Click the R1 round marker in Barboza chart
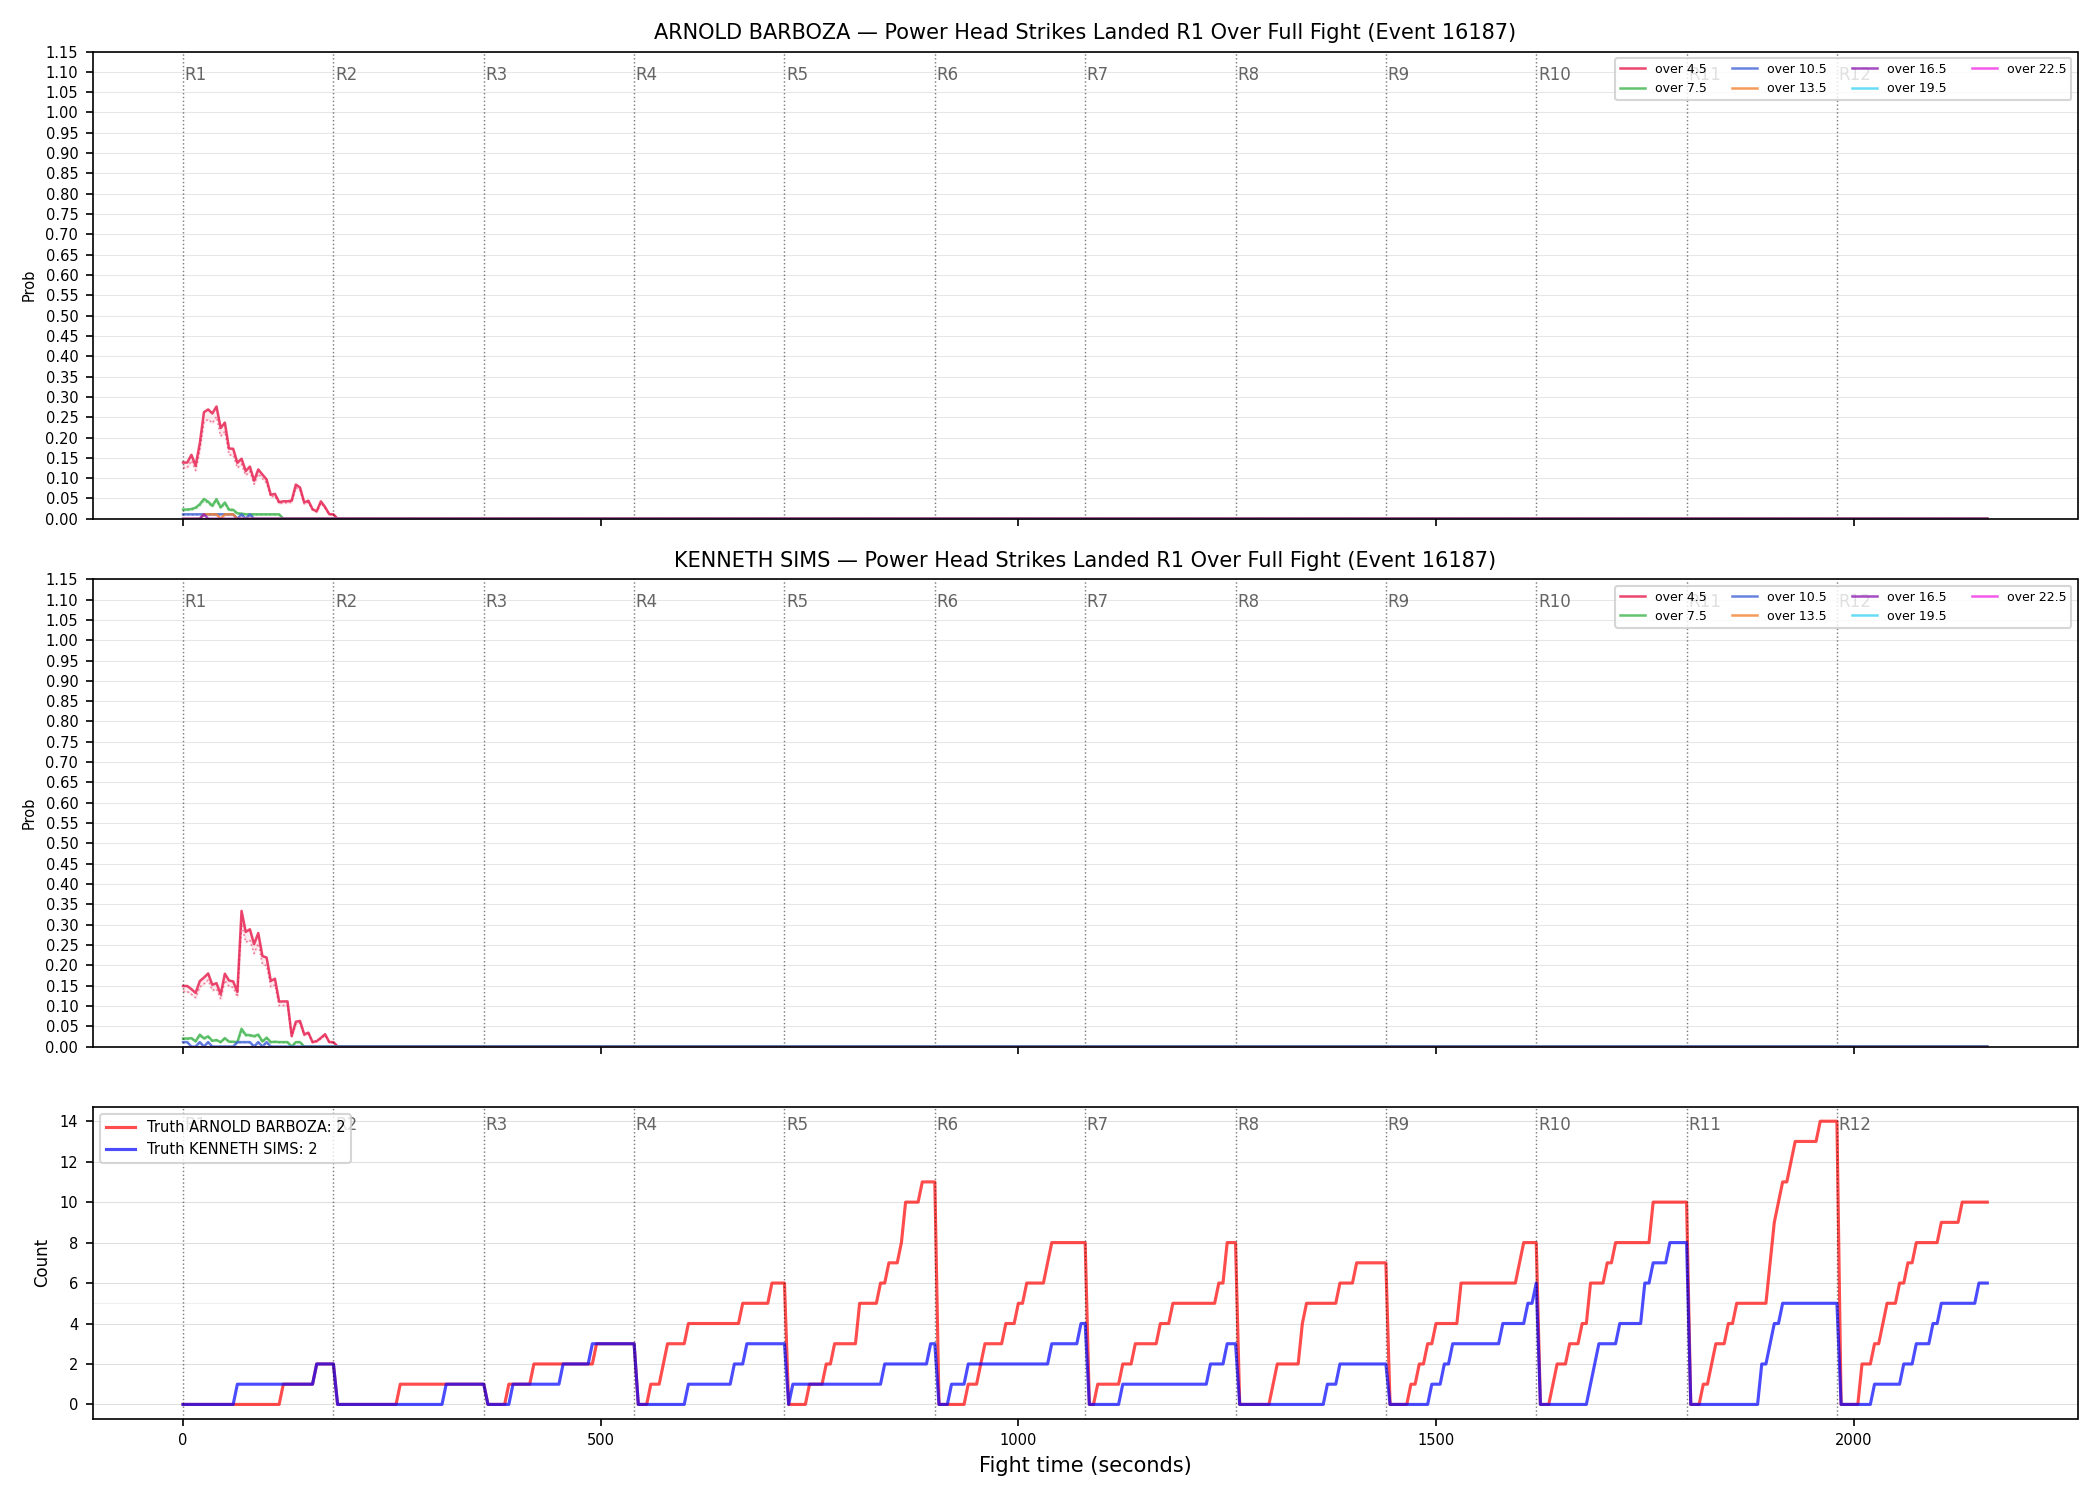Viewport: 2100px width, 1500px height. 195,74
